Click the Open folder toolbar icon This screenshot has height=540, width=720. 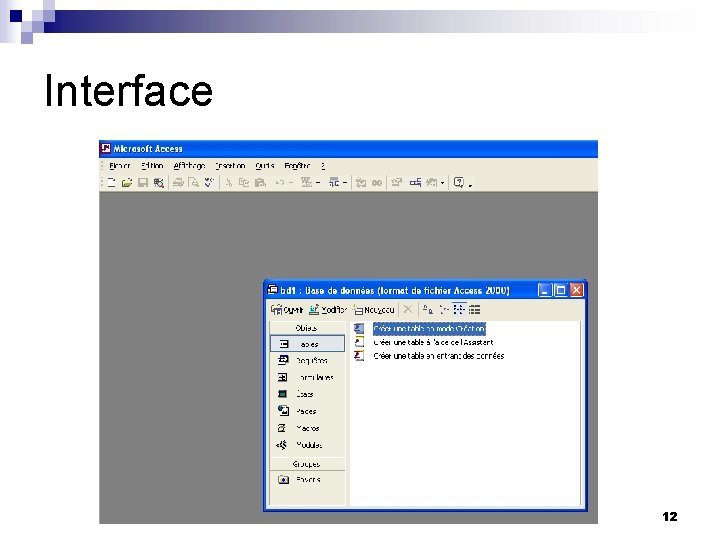(127, 183)
